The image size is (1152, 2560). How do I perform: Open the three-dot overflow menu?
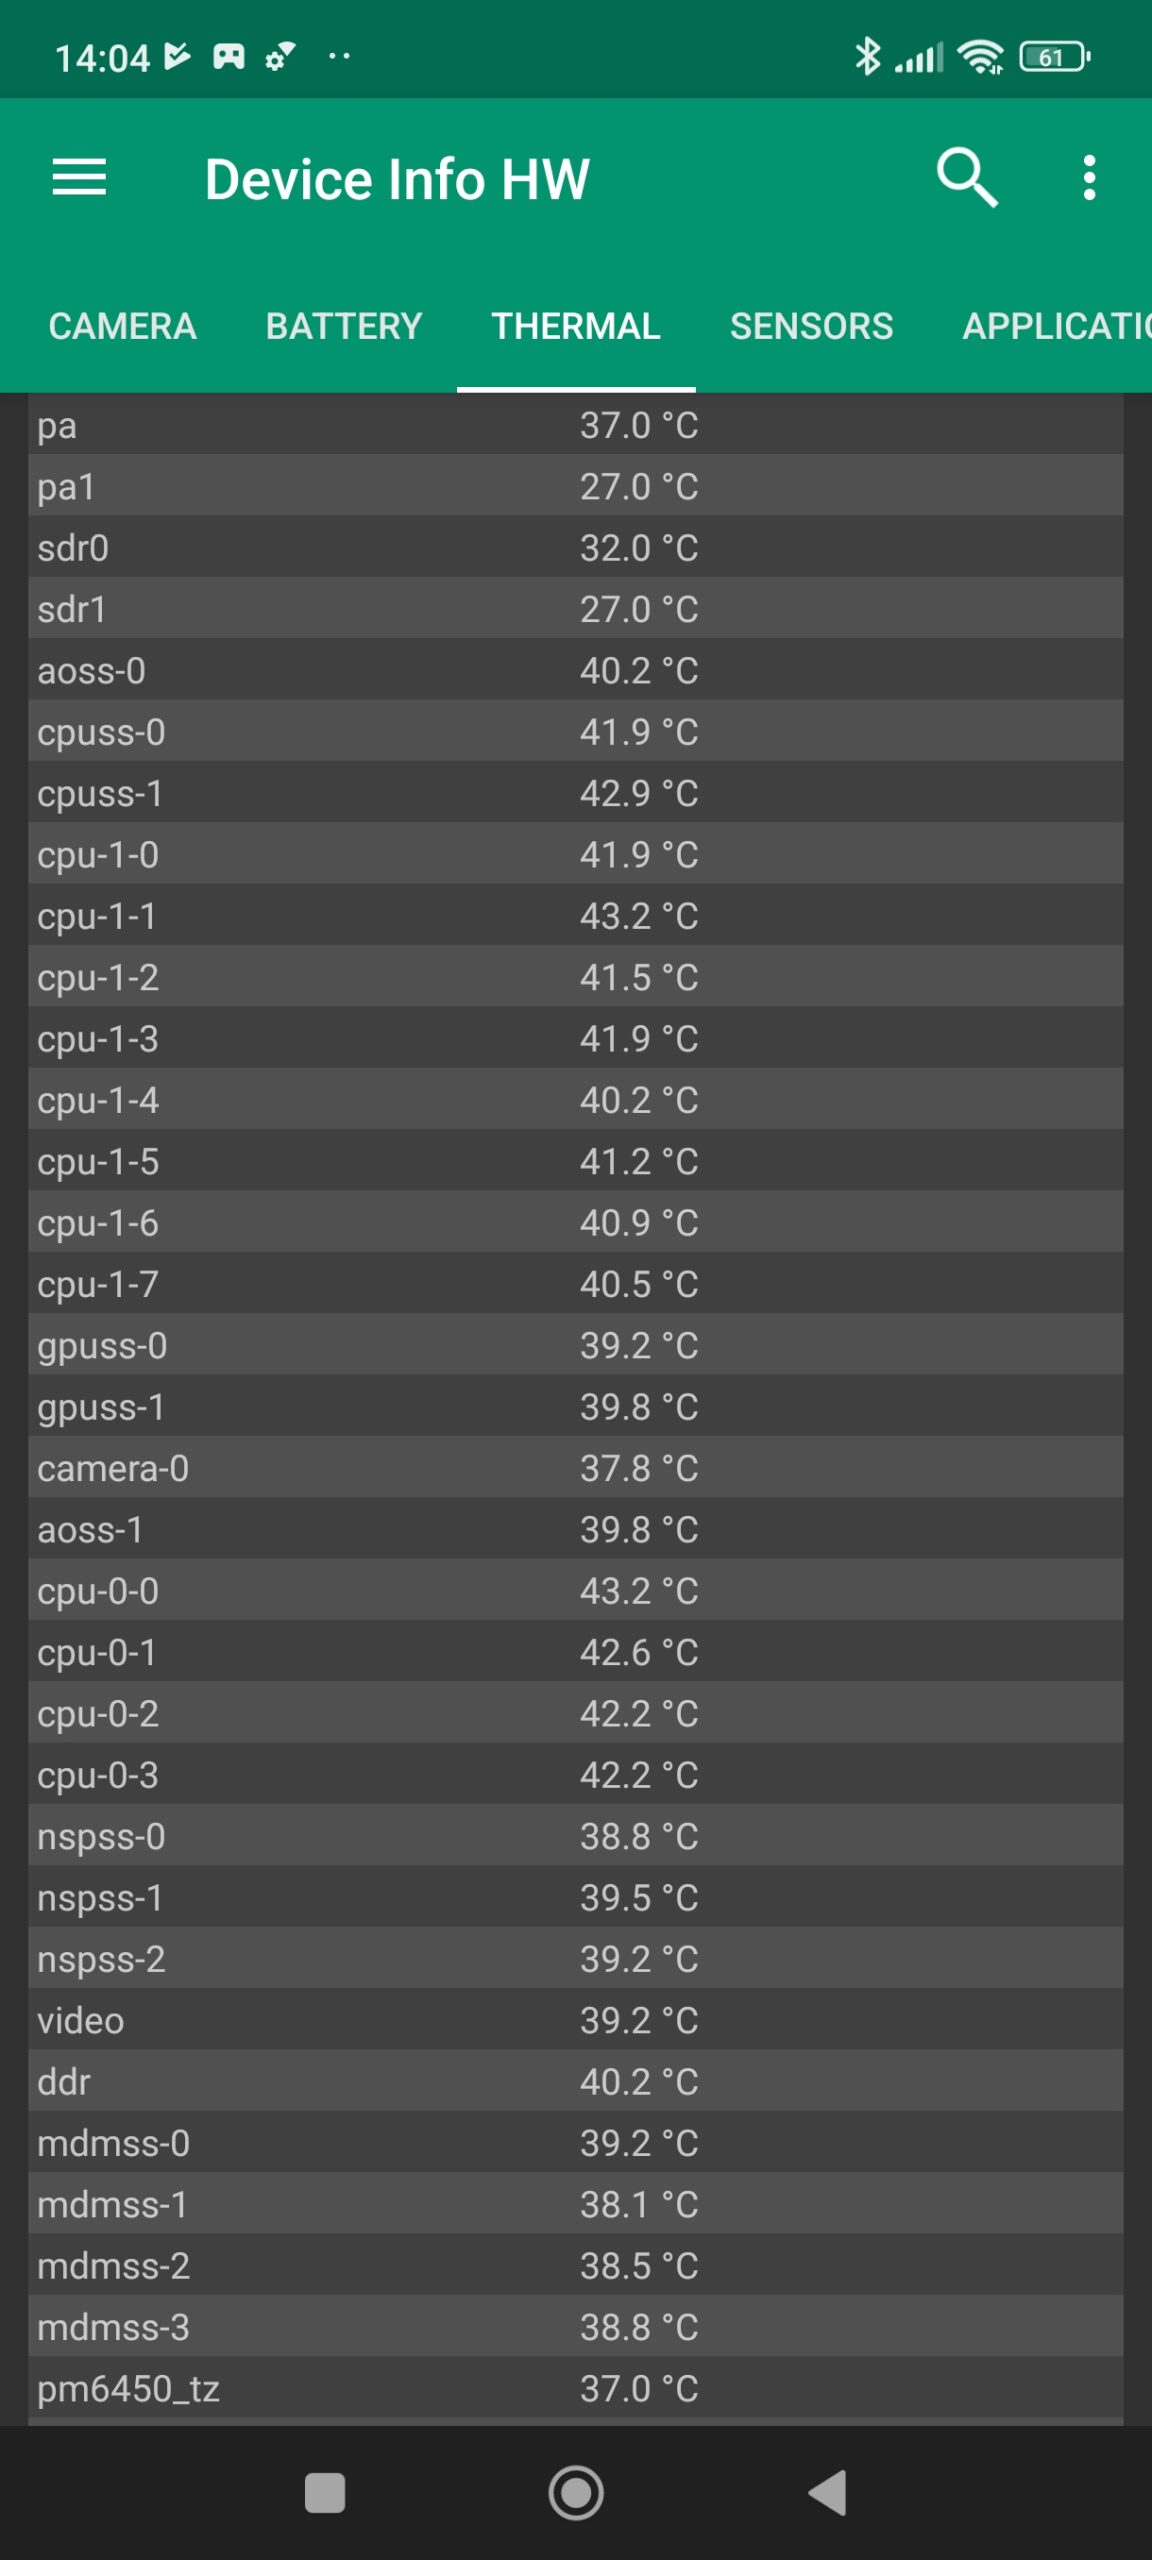click(x=1089, y=178)
